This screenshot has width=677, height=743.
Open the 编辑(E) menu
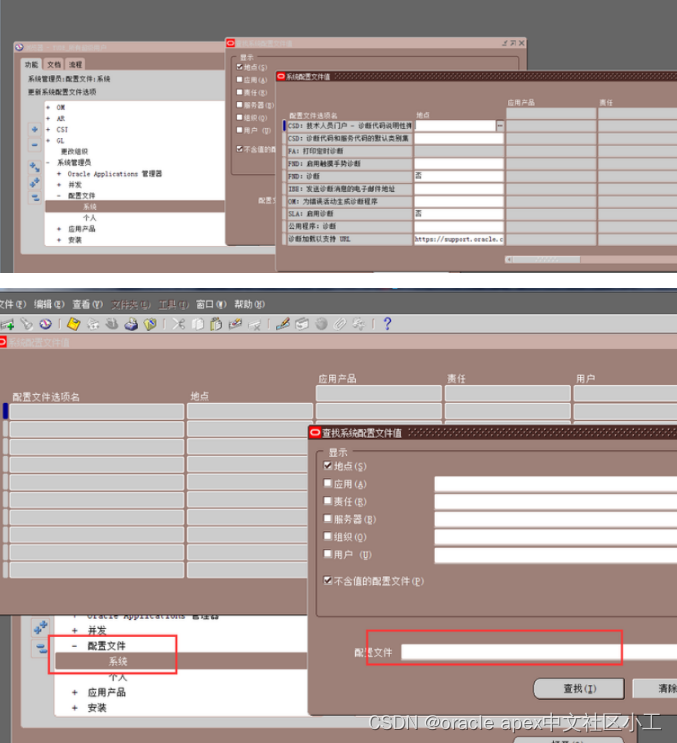pyautogui.click(x=49, y=304)
